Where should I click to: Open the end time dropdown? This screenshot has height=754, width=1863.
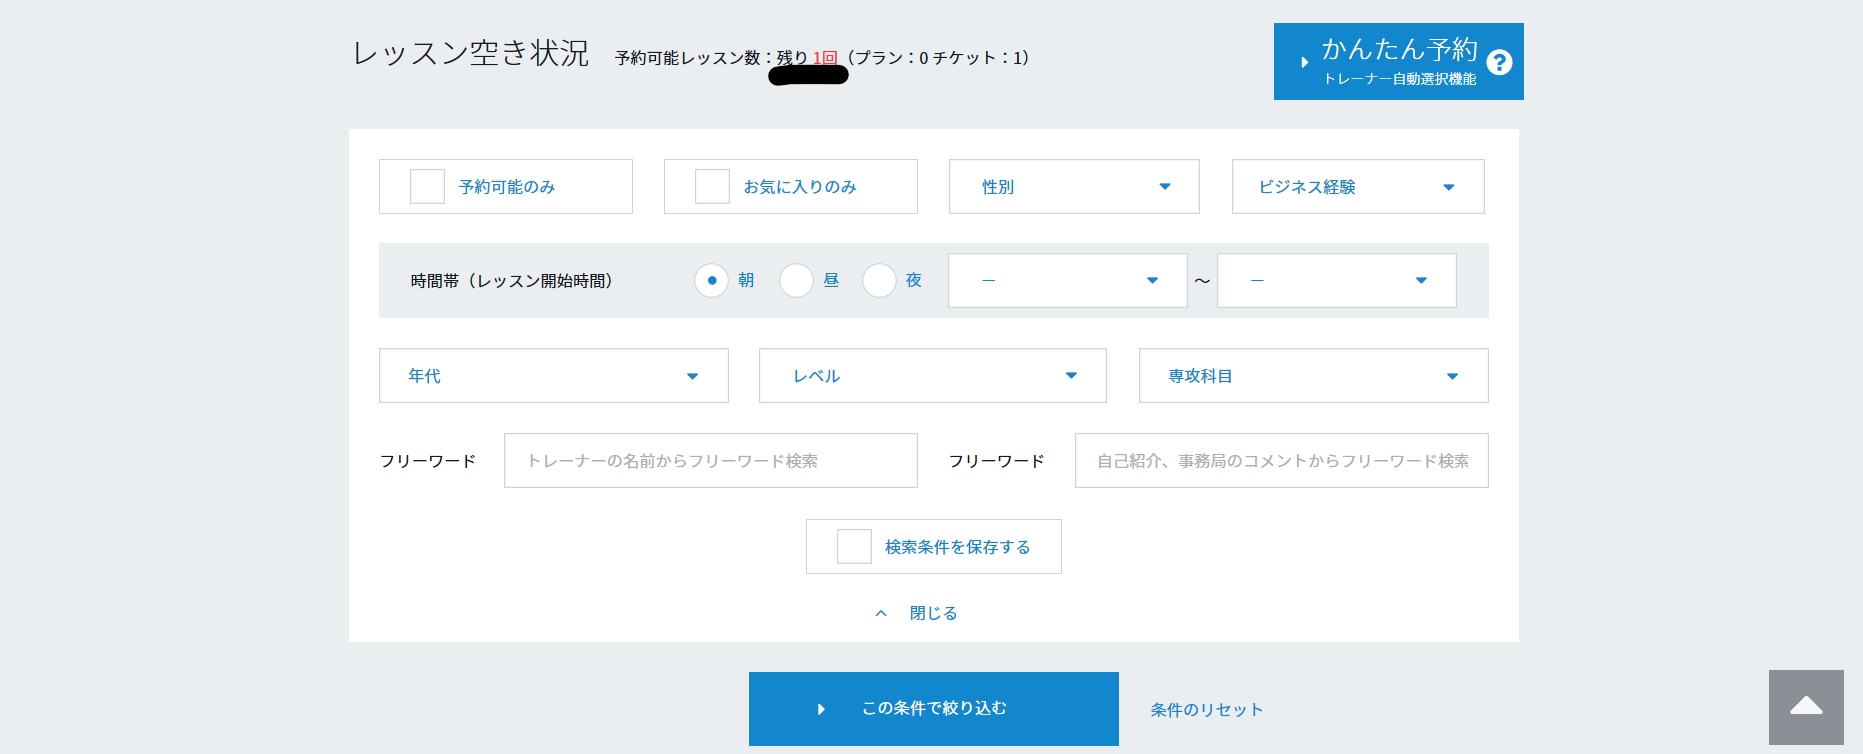pos(1336,281)
